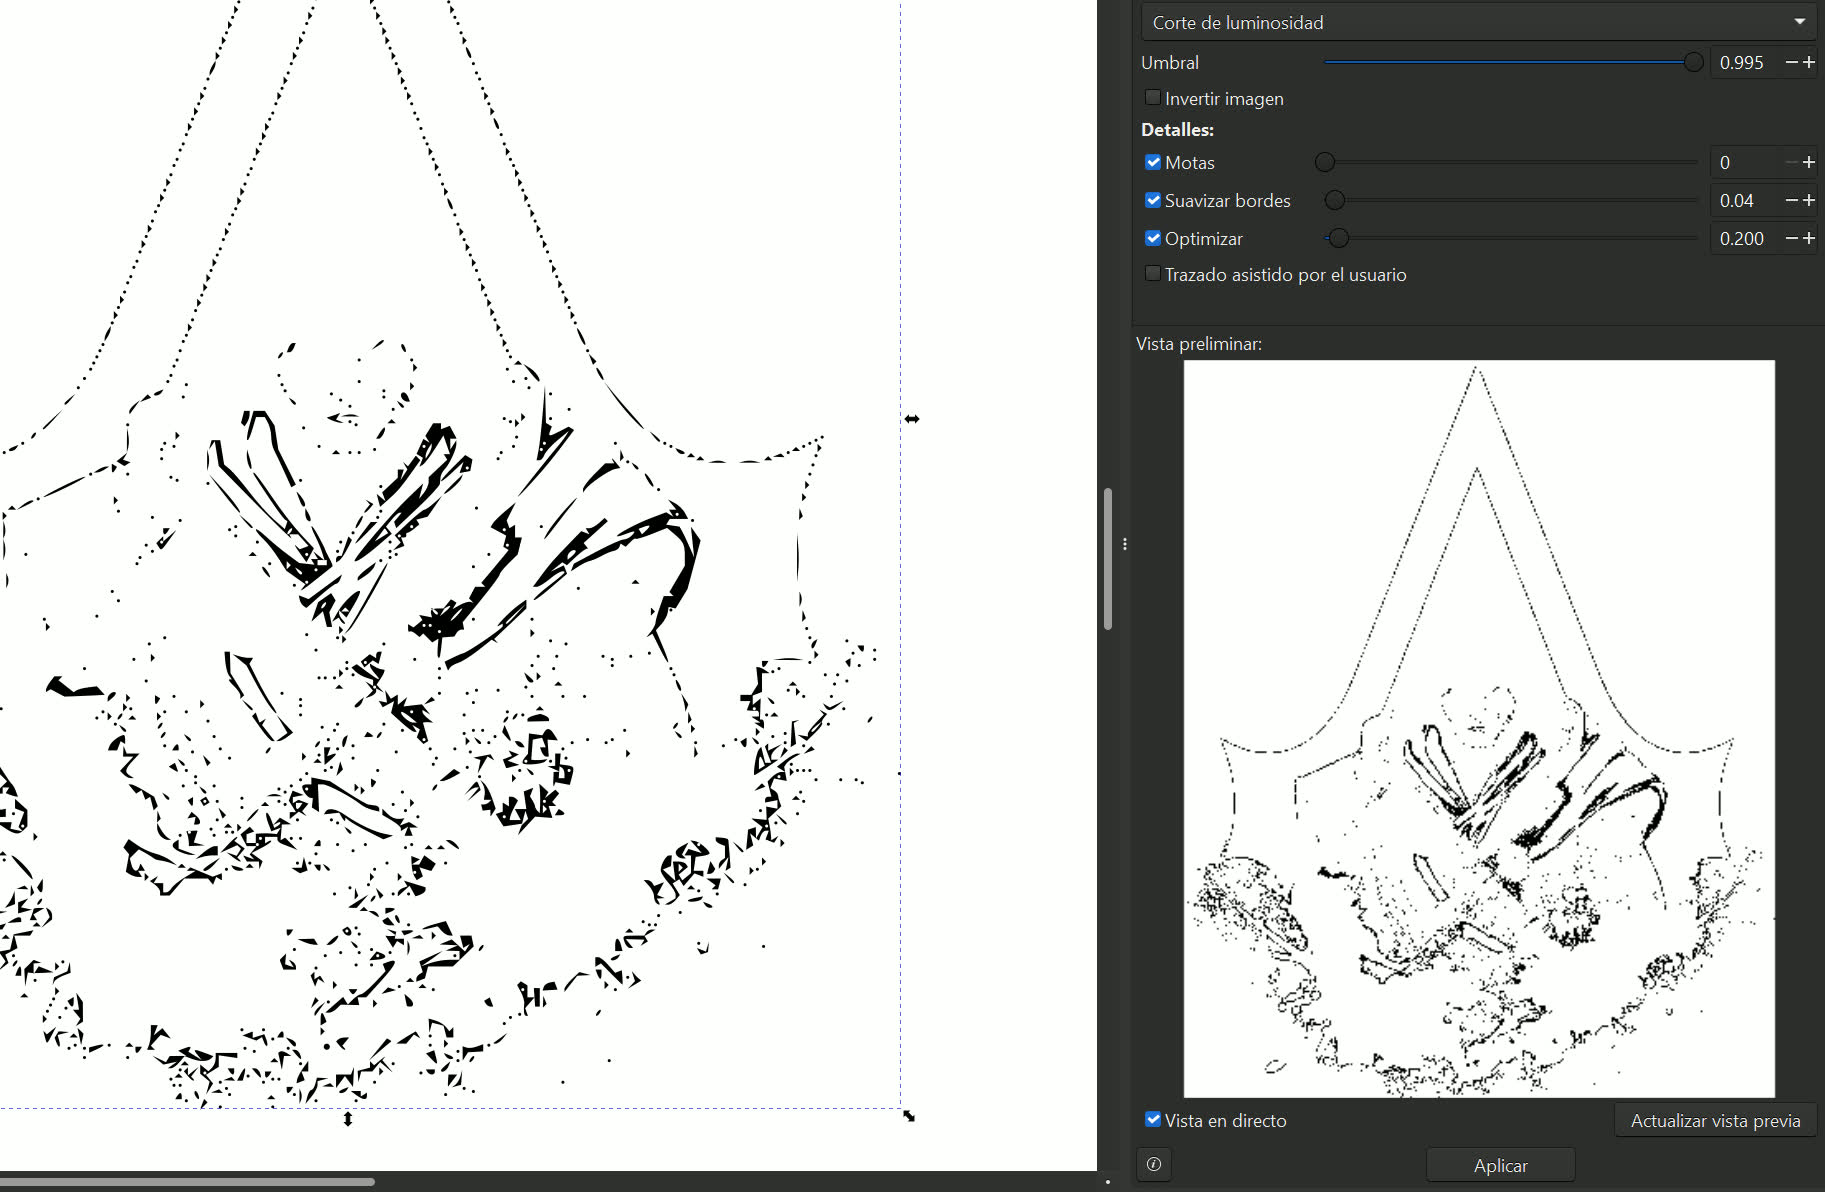The height and width of the screenshot is (1192, 1825).
Task: Click the bottom-middle vertical resize handle
Action: click(x=348, y=1119)
